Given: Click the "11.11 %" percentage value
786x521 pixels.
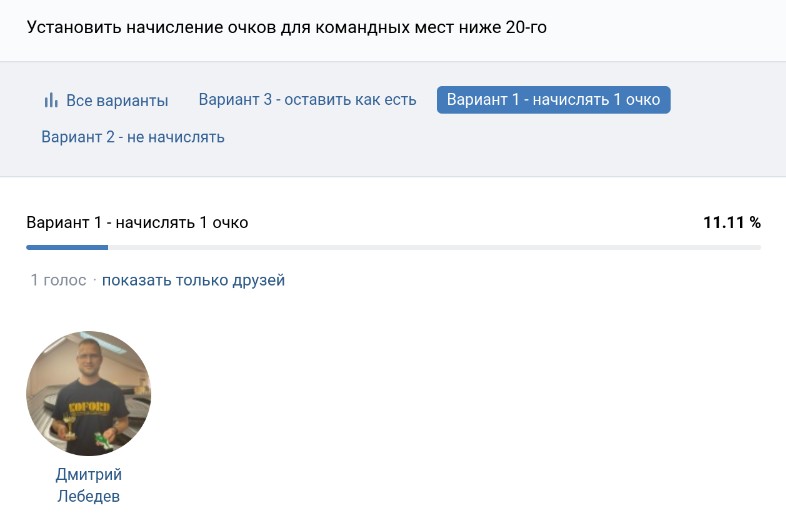Looking at the screenshot, I should click(x=731, y=223).
